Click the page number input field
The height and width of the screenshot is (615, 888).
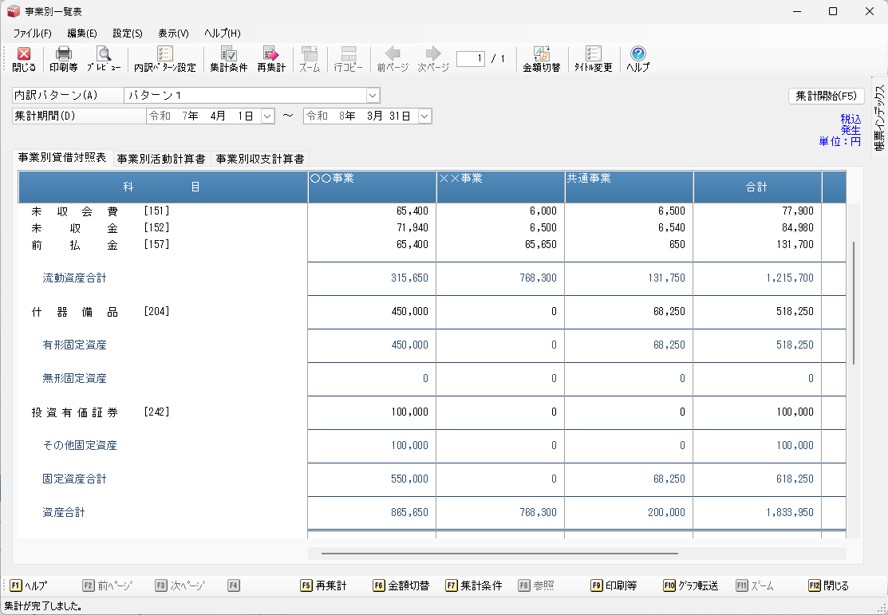tap(470, 59)
